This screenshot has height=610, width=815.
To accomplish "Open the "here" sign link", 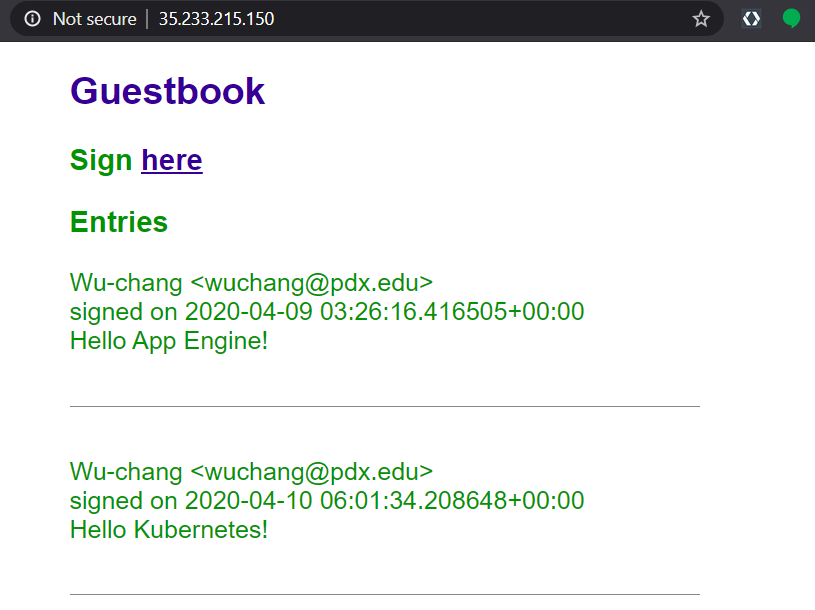I will click(x=172, y=160).
